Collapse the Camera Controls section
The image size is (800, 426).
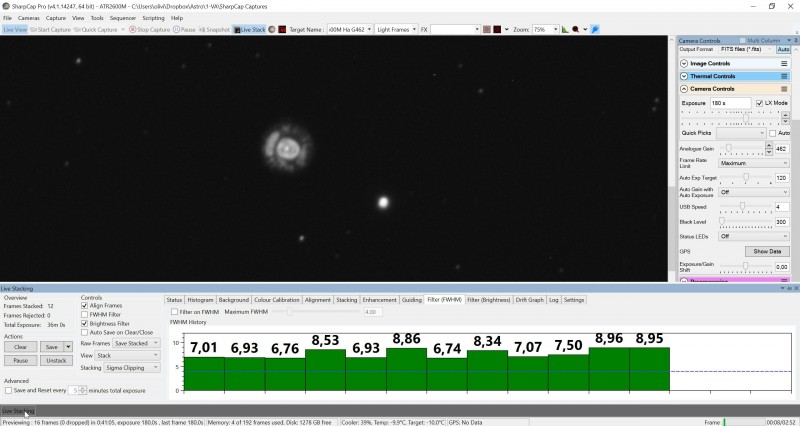pos(684,89)
